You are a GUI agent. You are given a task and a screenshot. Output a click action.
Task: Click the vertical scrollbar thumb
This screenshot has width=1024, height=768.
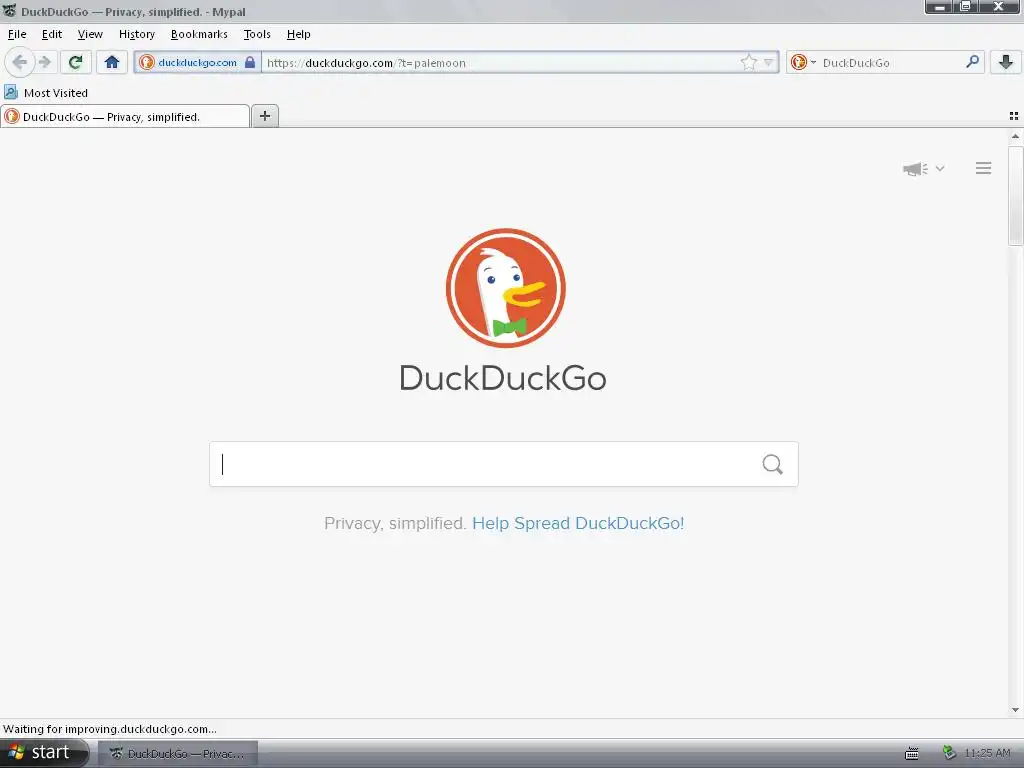point(1015,196)
